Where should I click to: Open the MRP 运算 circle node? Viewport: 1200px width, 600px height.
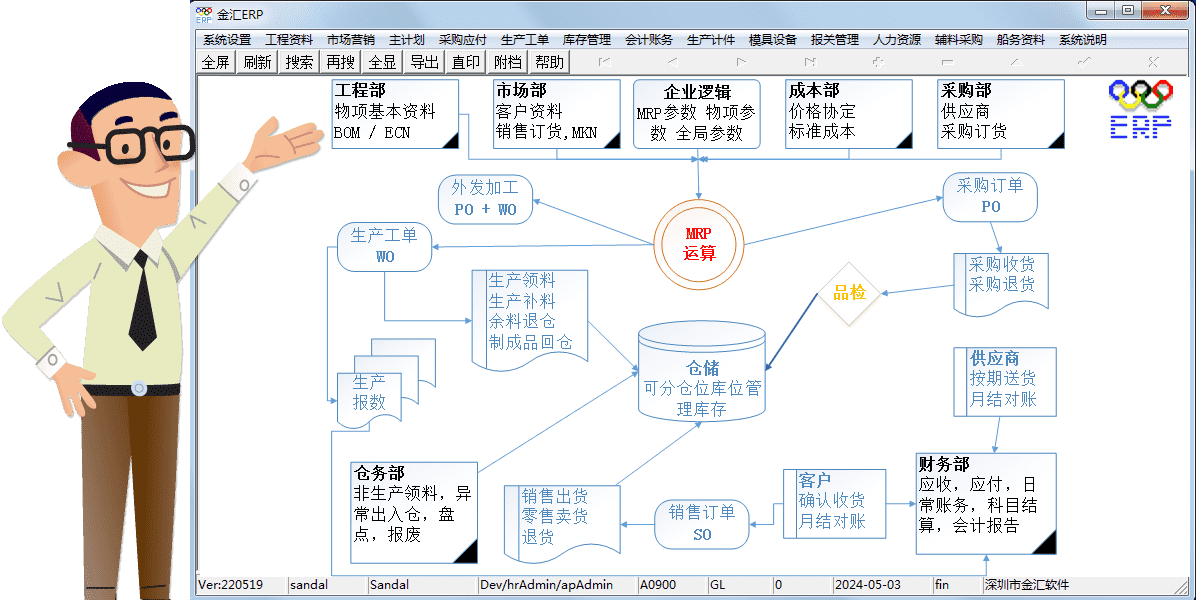[x=699, y=243]
